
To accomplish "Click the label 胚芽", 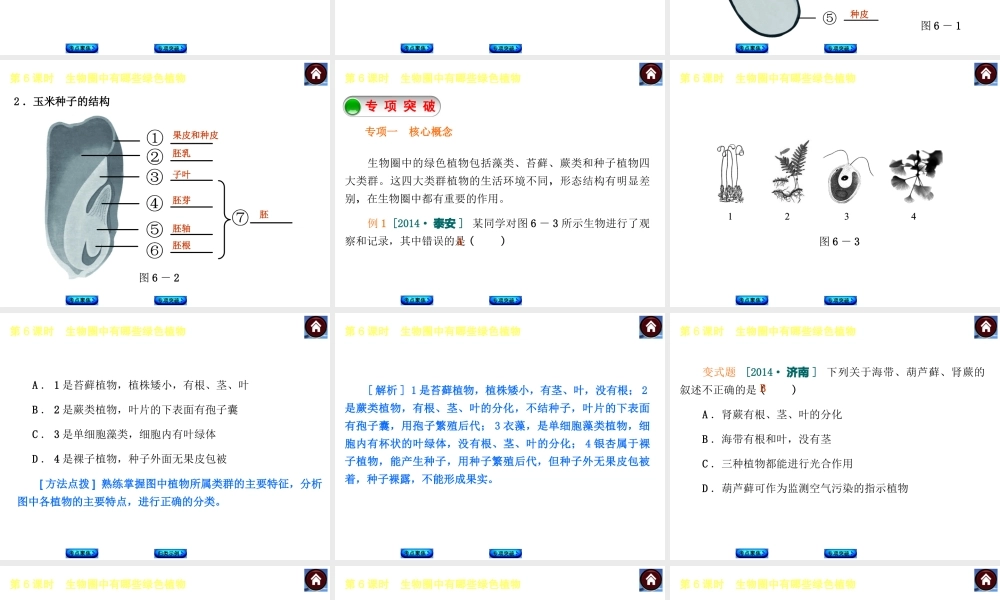I will 181,200.
